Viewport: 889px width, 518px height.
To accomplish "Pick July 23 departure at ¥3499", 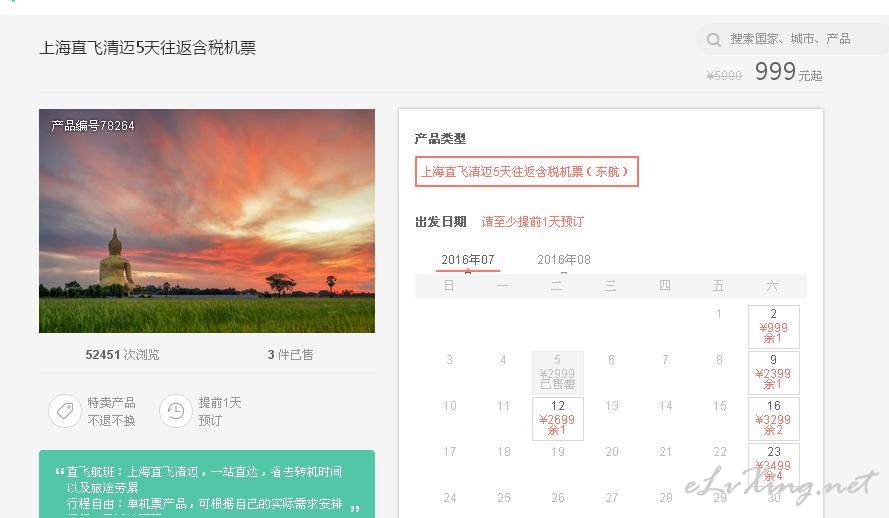I will (x=773, y=464).
